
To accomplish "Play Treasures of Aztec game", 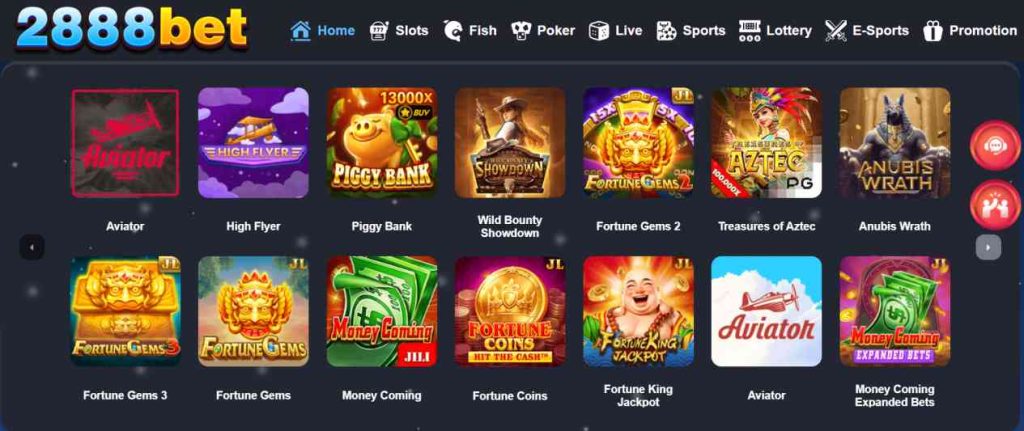I will 767,143.
